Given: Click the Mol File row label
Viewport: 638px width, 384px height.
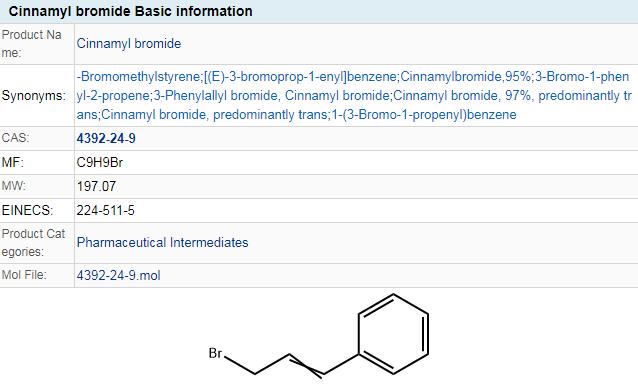Looking at the screenshot, I should 24,275.
